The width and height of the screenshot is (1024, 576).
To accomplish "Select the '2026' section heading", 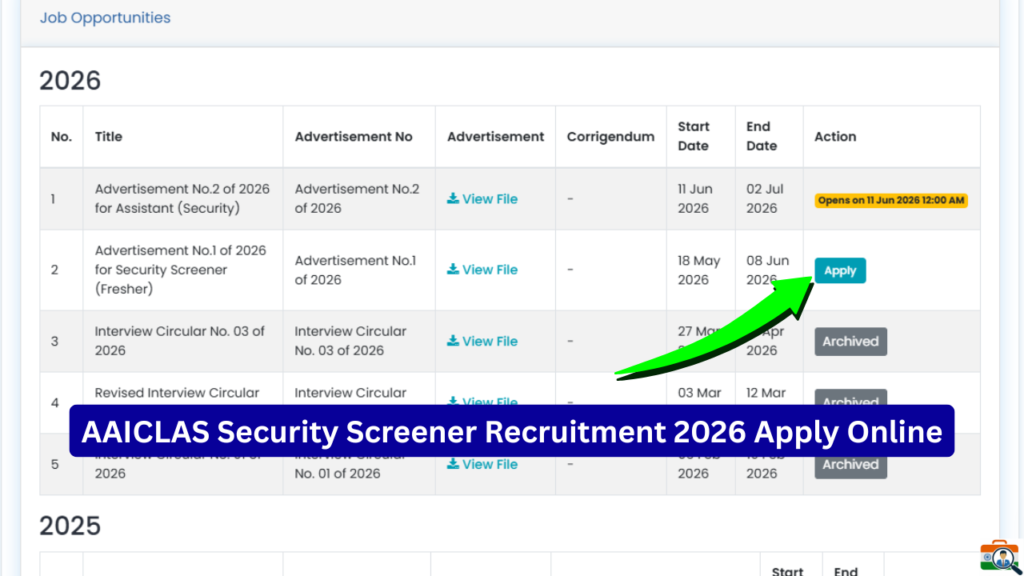I will (70, 80).
